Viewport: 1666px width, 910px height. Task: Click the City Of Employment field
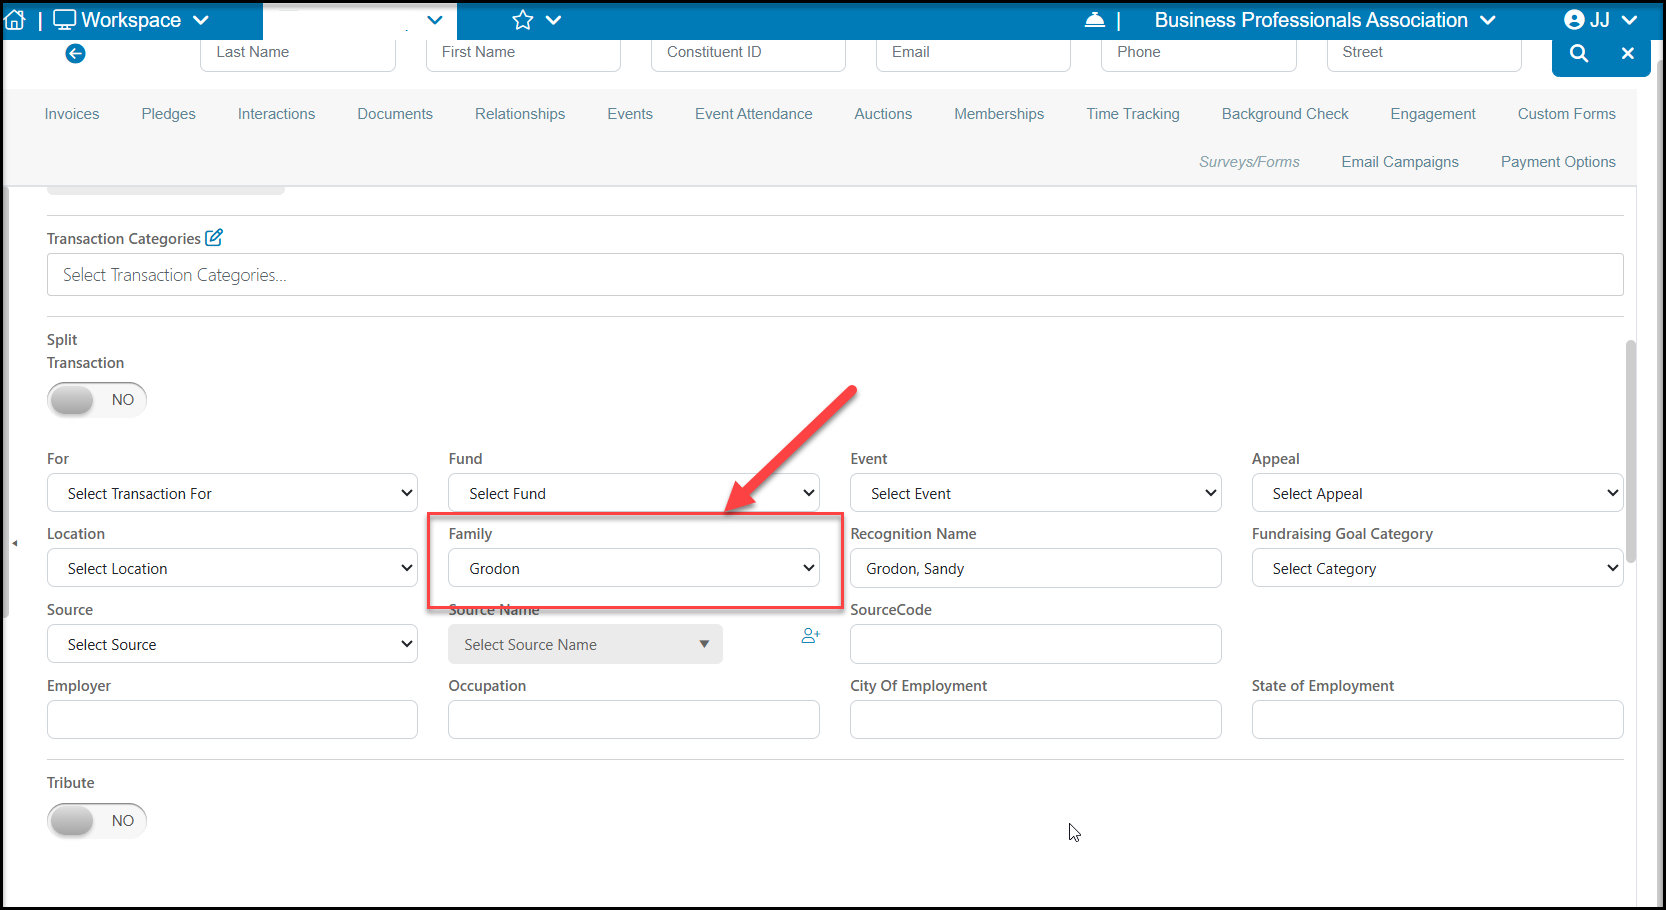[1036, 719]
